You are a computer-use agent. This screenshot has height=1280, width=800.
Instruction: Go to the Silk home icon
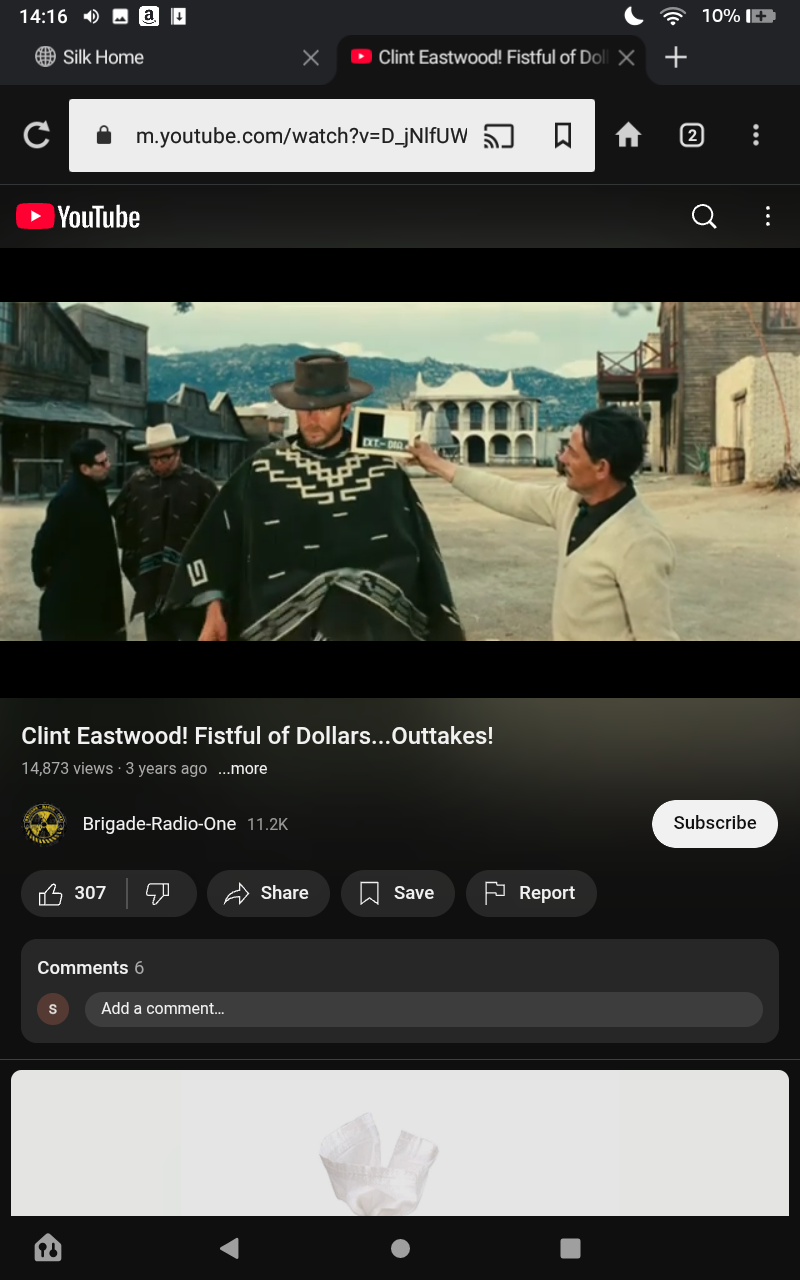[x=628, y=135]
